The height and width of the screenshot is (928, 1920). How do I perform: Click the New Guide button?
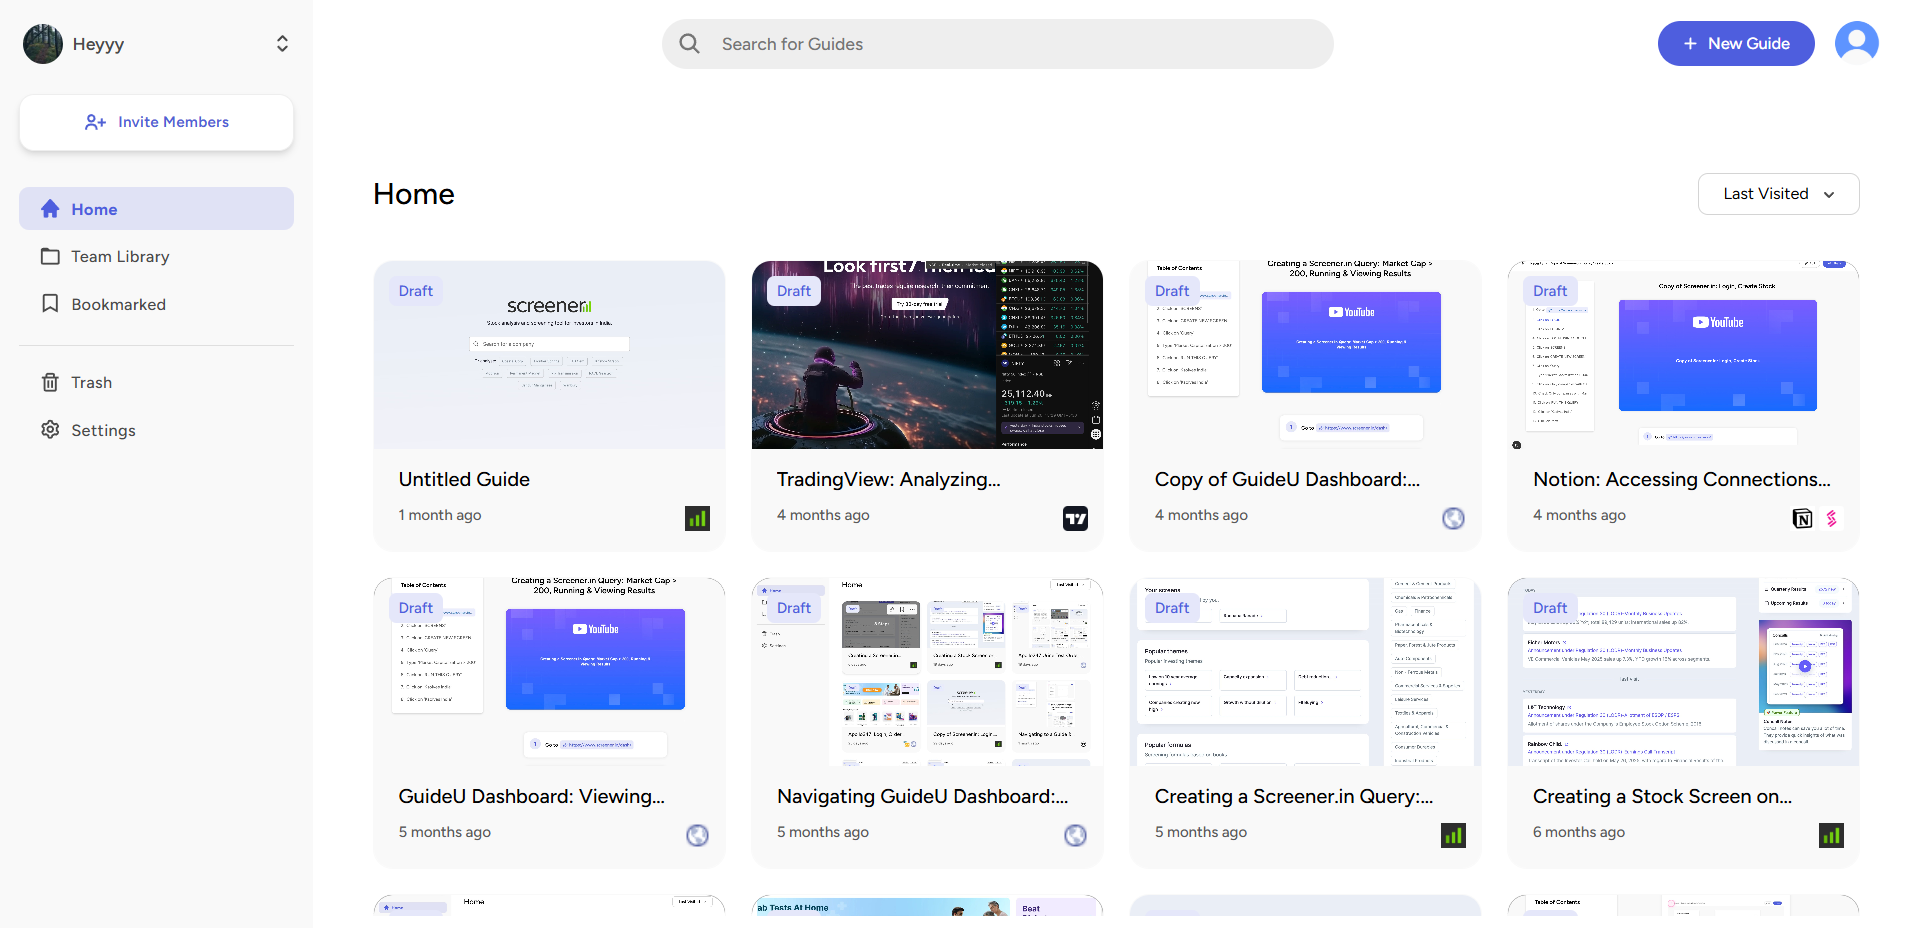(1735, 43)
